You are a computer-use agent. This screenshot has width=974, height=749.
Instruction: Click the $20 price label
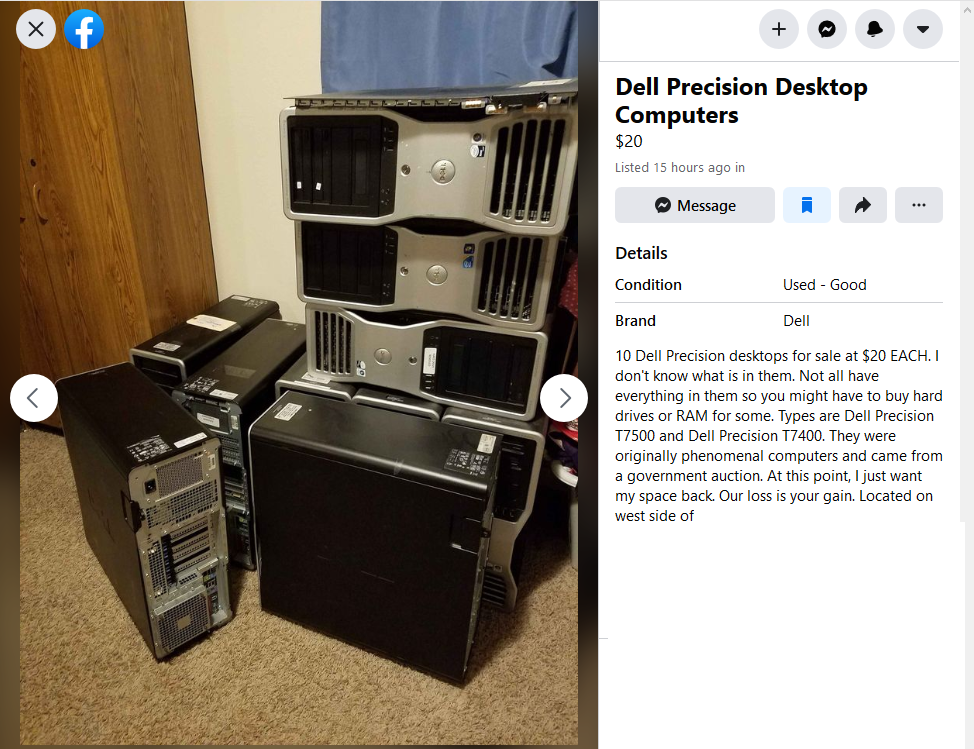pyautogui.click(x=629, y=142)
